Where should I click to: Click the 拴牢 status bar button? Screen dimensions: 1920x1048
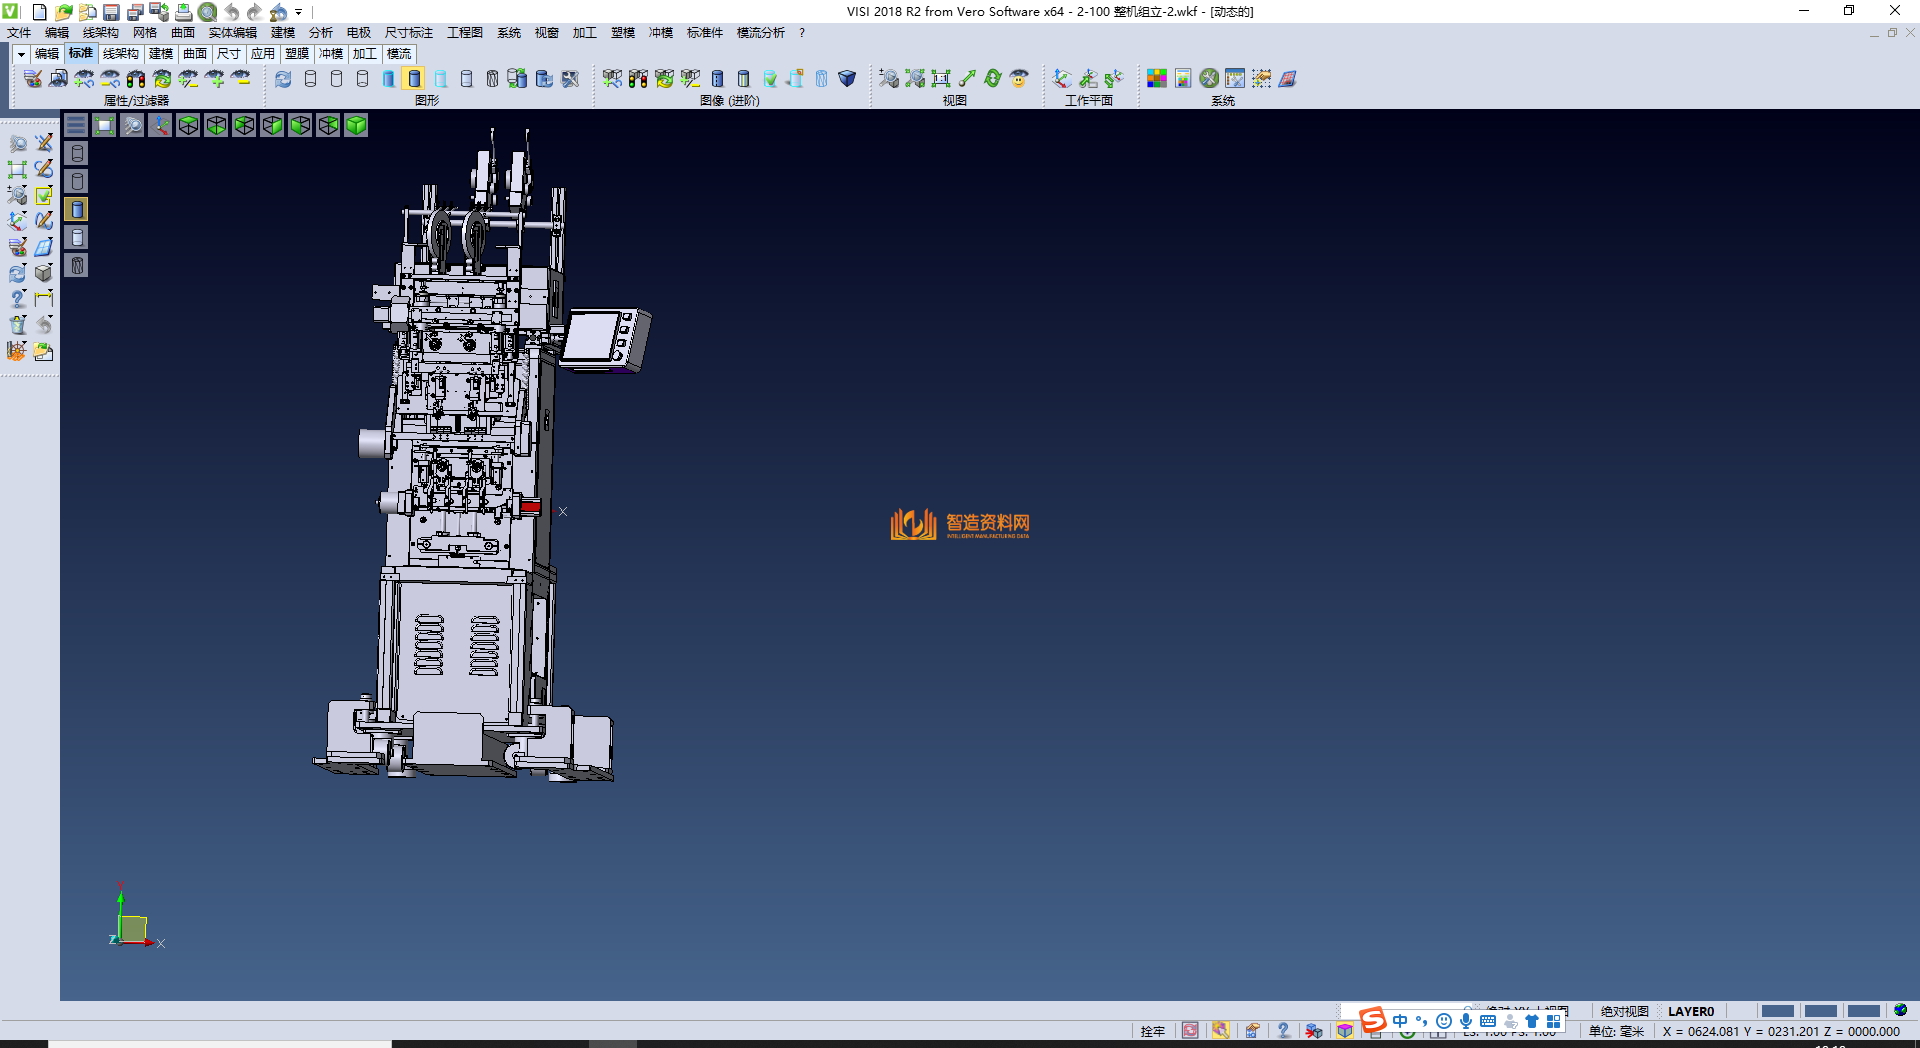pyautogui.click(x=1152, y=1031)
